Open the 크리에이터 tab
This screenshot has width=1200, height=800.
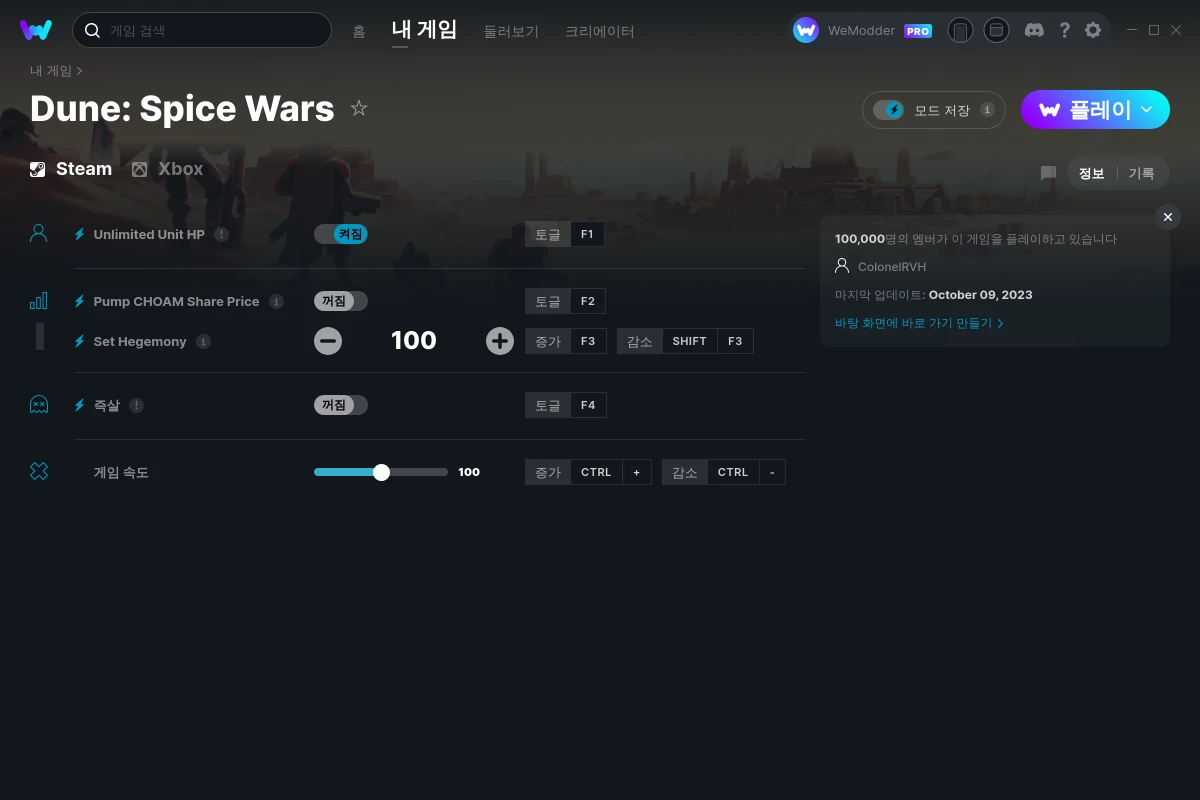[600, 31]
